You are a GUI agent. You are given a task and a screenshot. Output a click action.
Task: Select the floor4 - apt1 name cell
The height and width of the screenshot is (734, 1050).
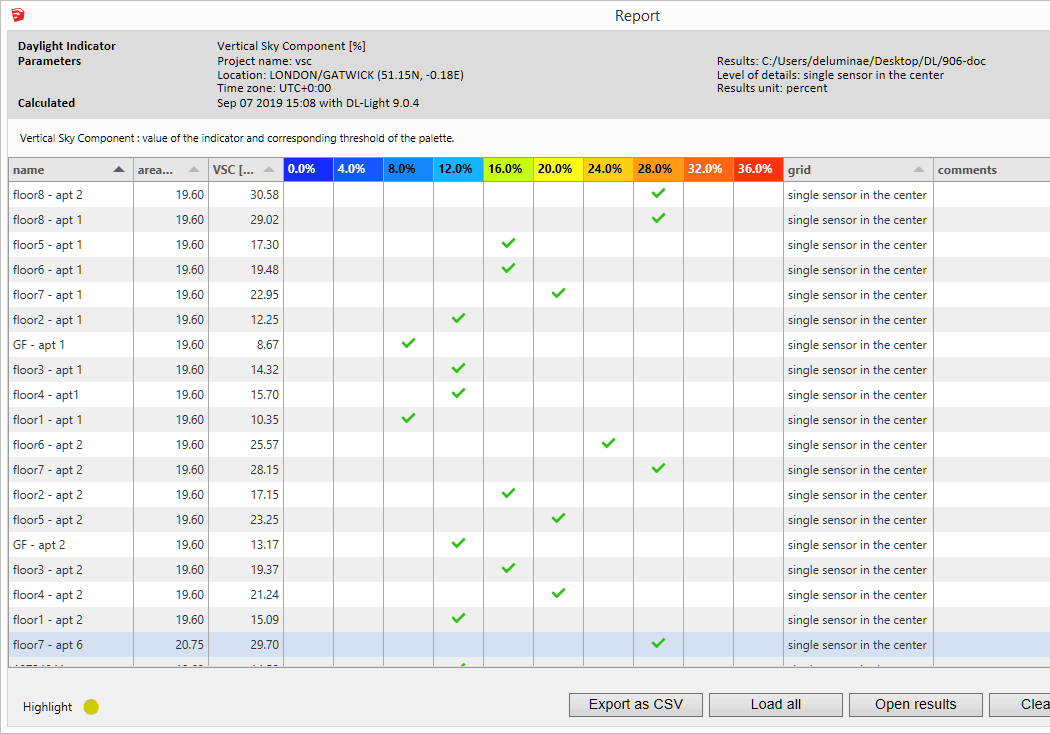[x=71, y=394]
